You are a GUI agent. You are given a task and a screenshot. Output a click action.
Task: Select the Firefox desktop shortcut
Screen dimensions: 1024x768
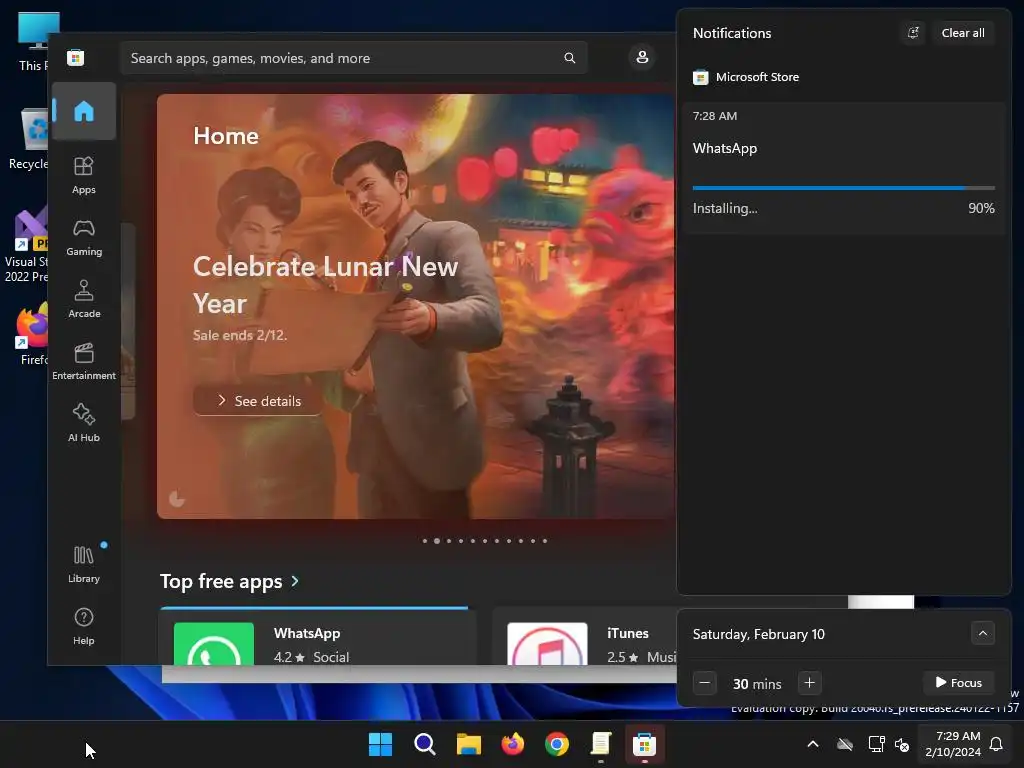(31, 334)
